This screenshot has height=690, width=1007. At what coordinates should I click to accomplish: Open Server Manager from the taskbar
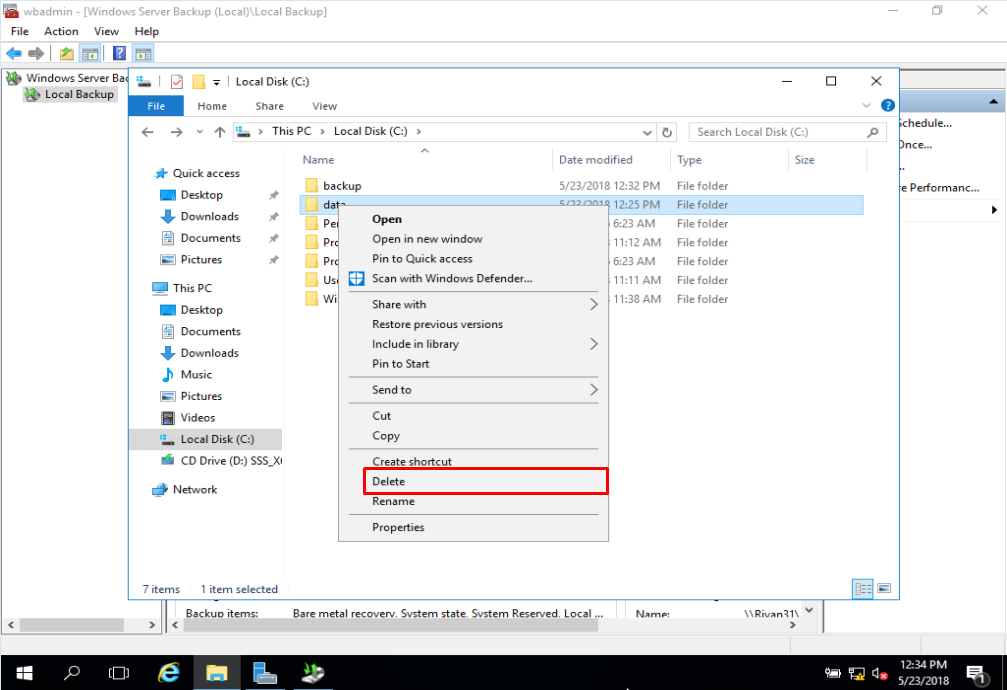[x=265, y=673]
